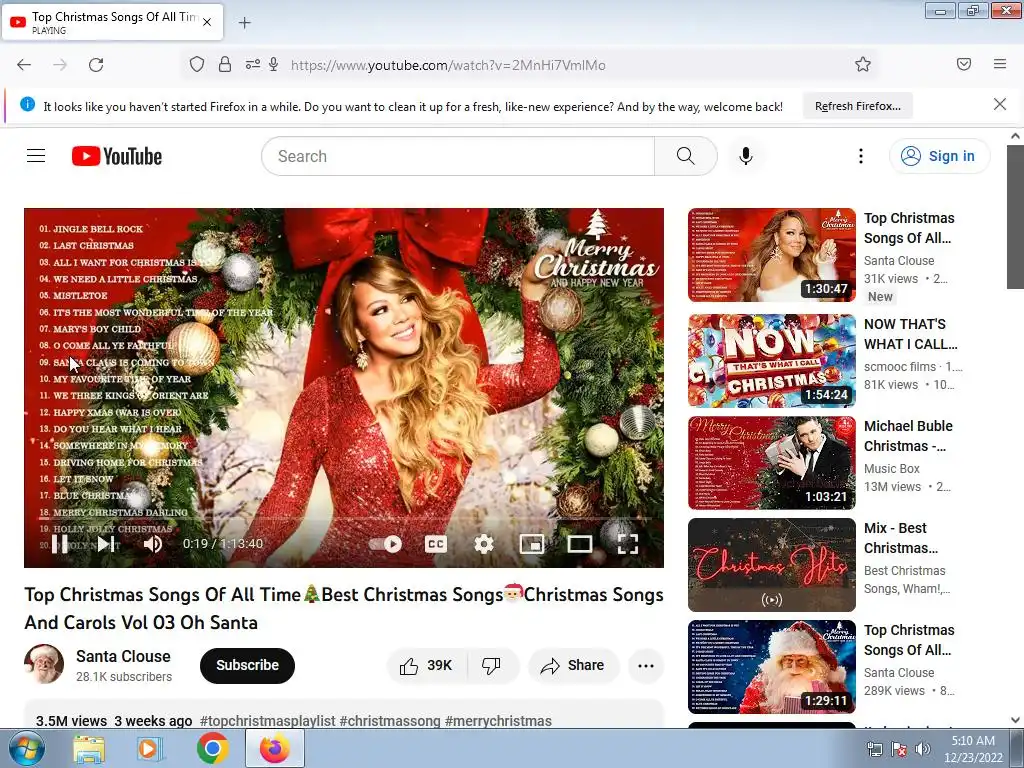Open Firefox application menu
This screenshot has width=1024, height=768.
pos(1000,64)
